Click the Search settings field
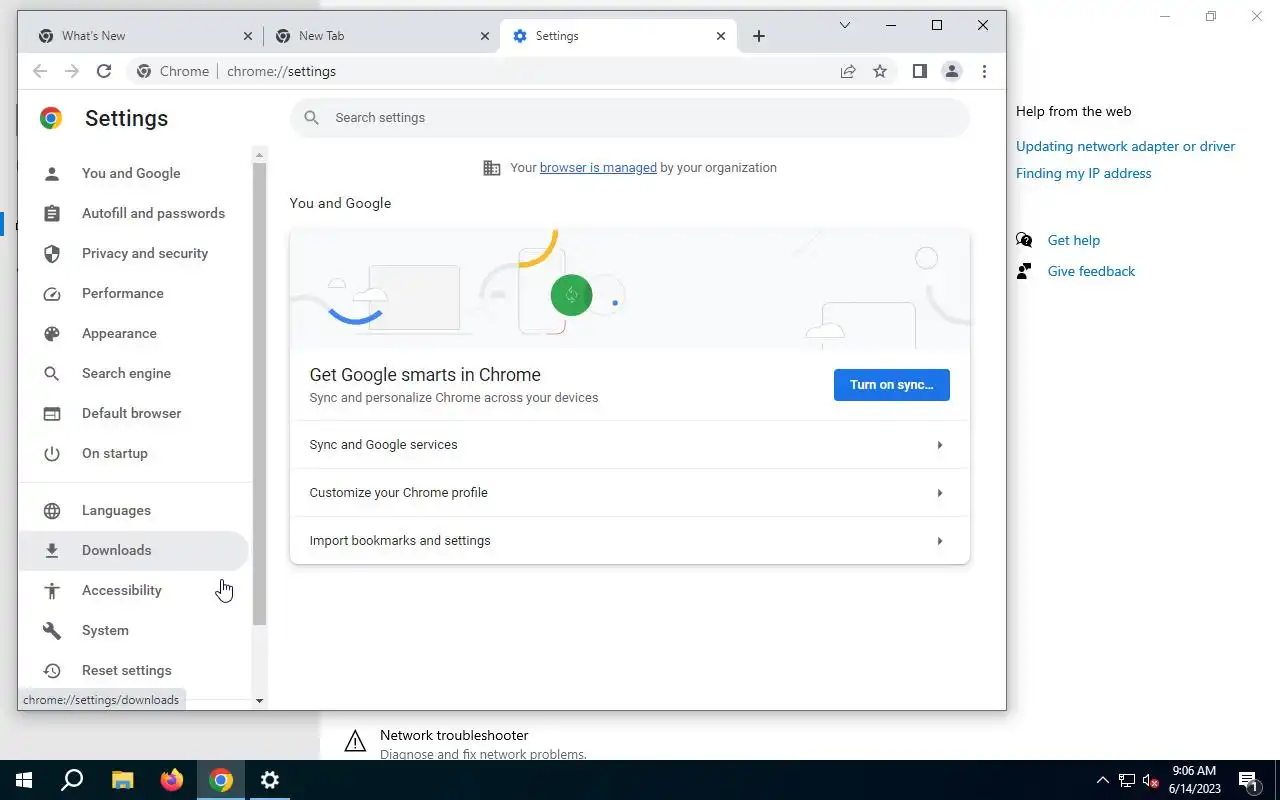The image size is (1280, 800). [630, 118]
